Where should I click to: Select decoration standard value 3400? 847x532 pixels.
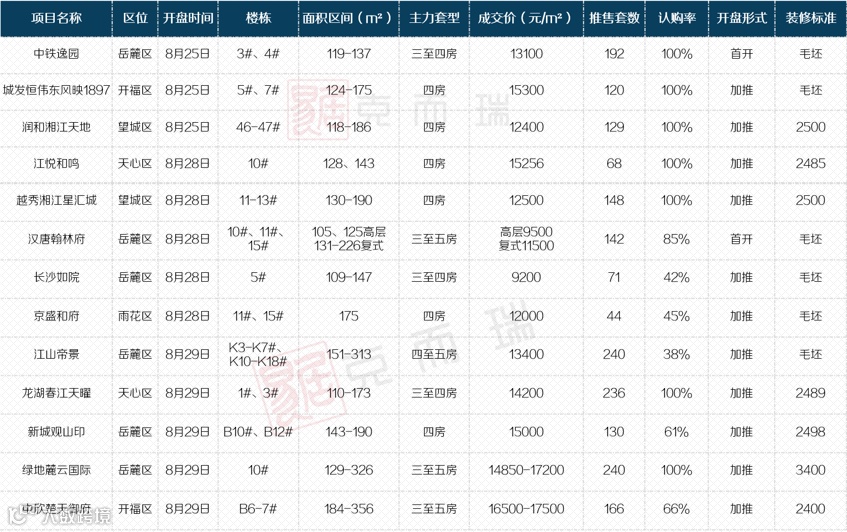pyautogui.click(x=811, y=470)
